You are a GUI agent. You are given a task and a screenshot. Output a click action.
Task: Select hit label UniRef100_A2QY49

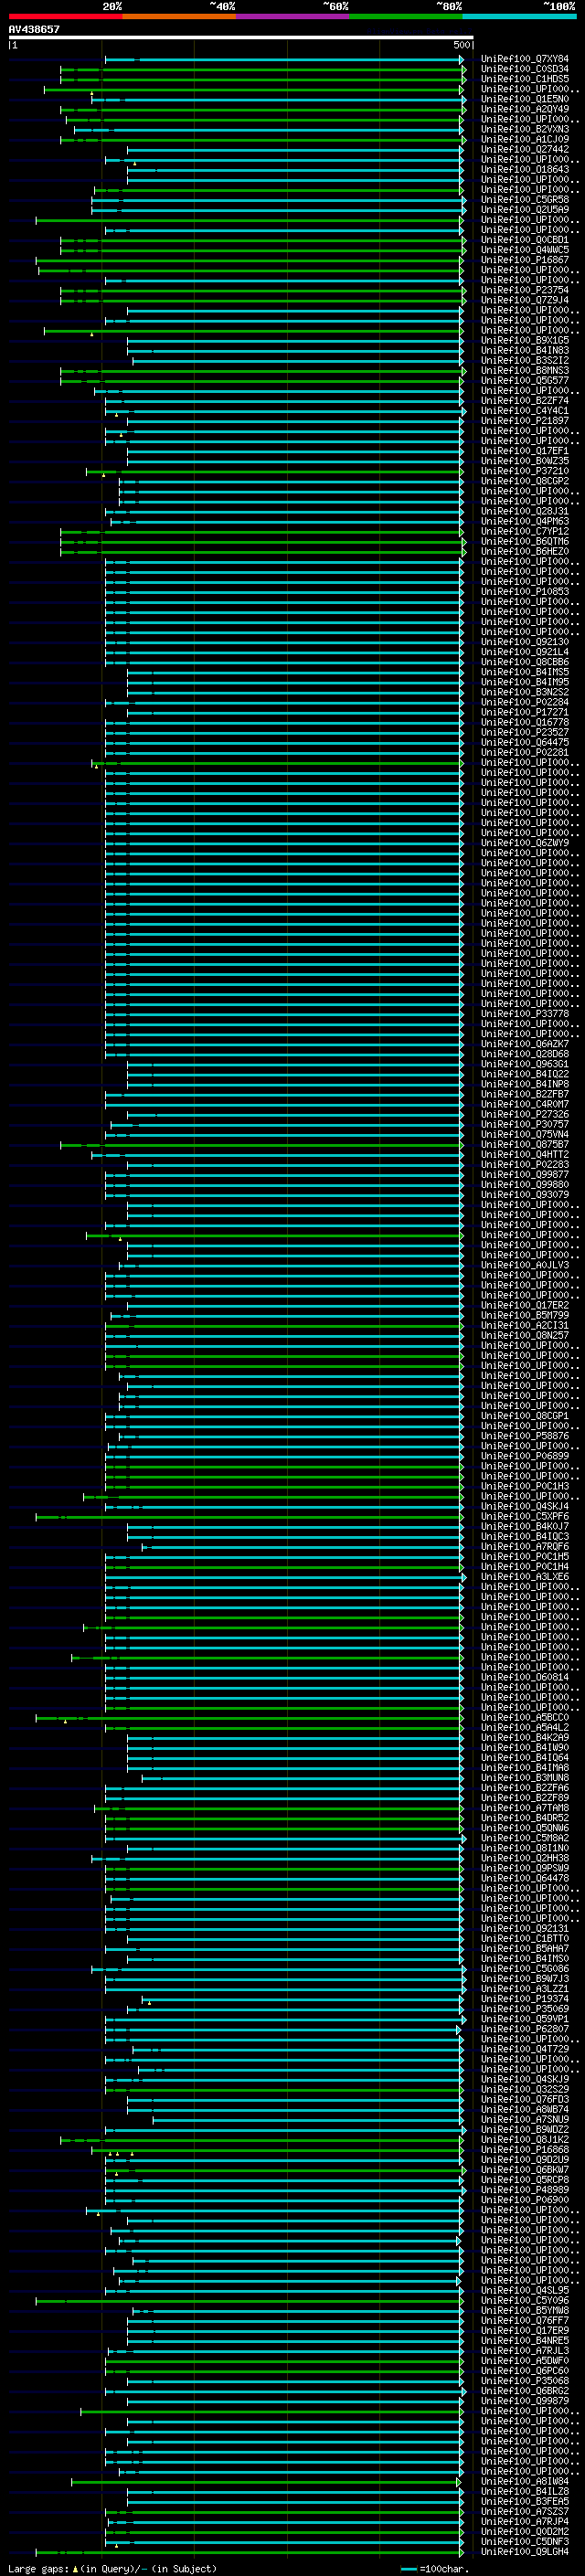(525, 109)
